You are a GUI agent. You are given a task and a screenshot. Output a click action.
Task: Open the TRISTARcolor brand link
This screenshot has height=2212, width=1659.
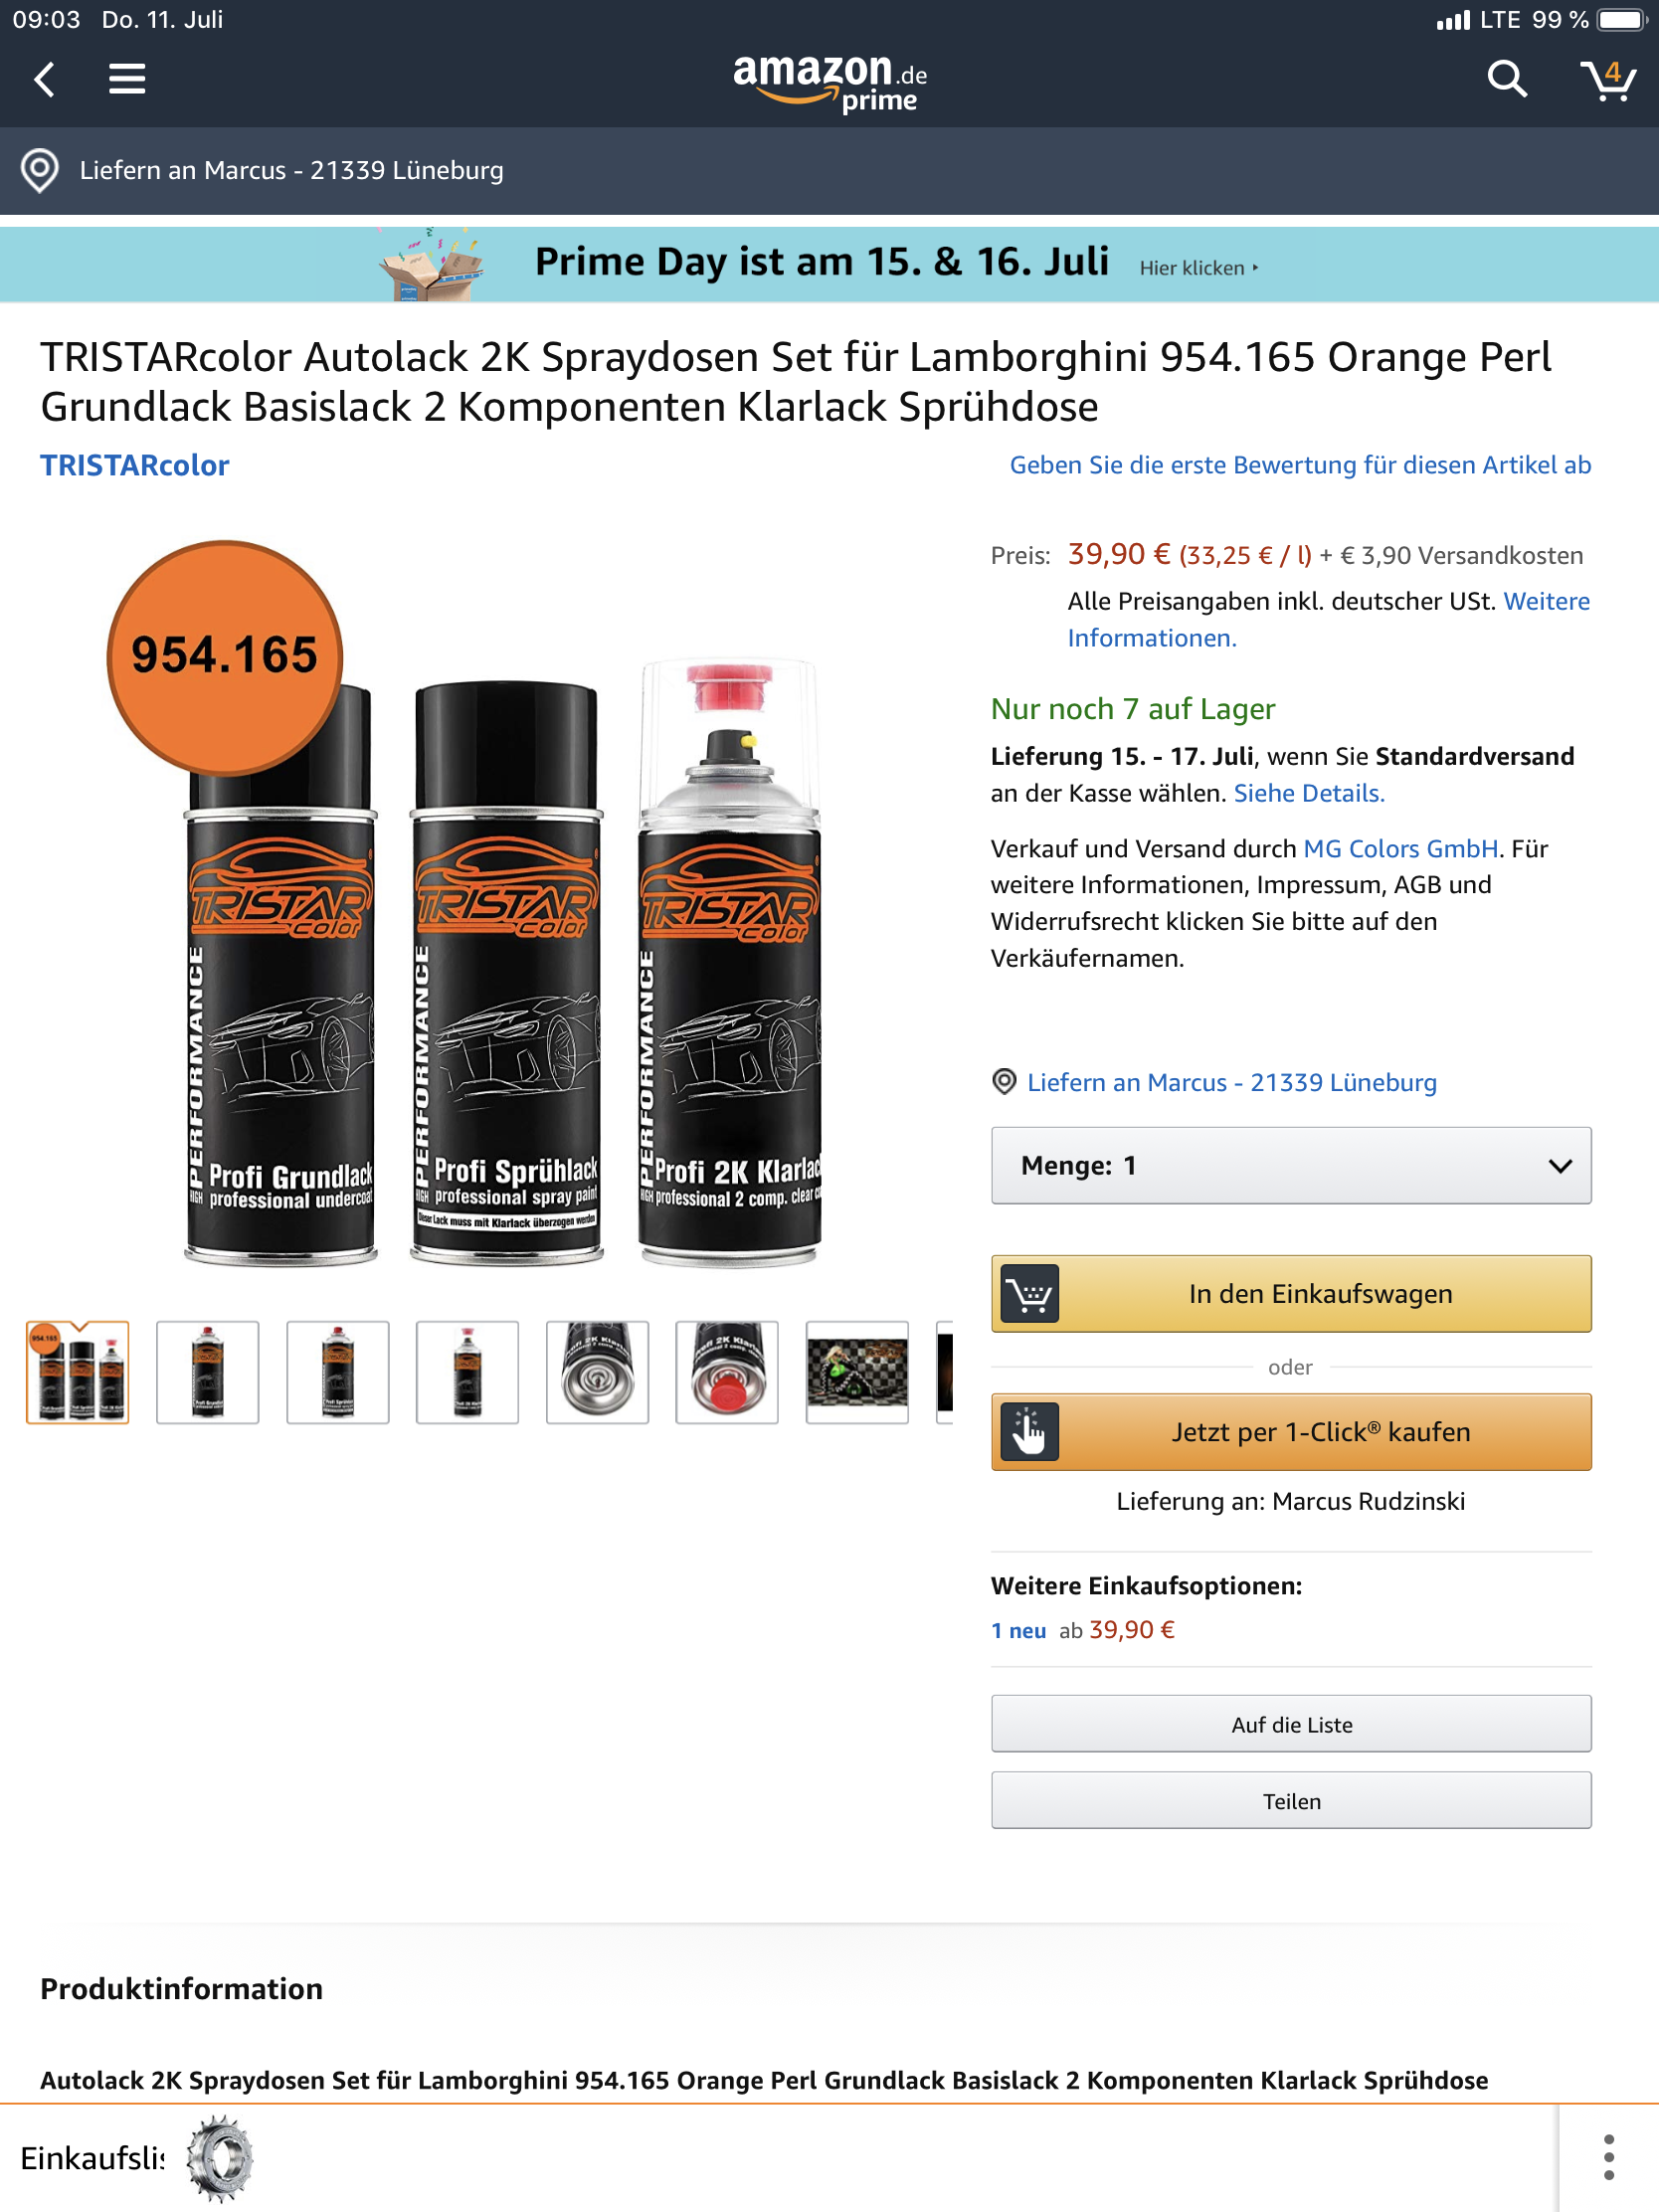135,466
